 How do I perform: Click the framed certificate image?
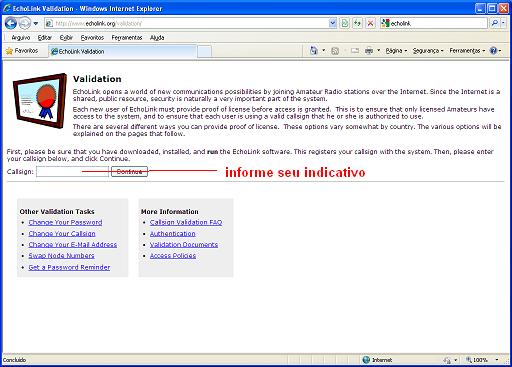click(x=40, y=101)
